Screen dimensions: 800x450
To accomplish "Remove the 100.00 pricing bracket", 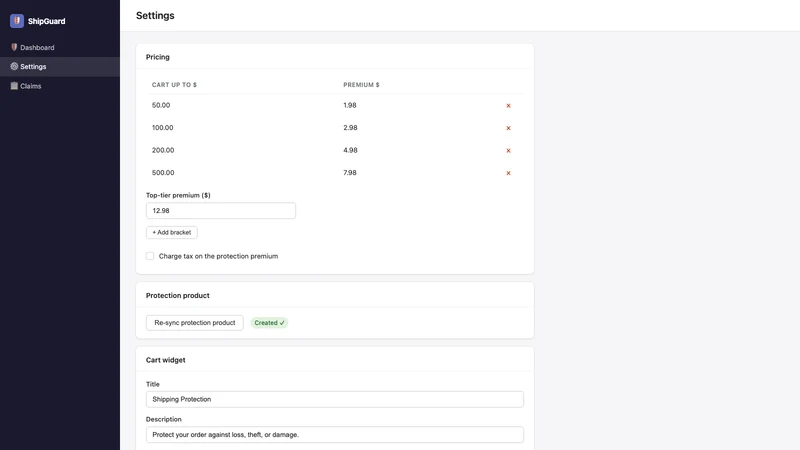I will (x=508, y=128).
